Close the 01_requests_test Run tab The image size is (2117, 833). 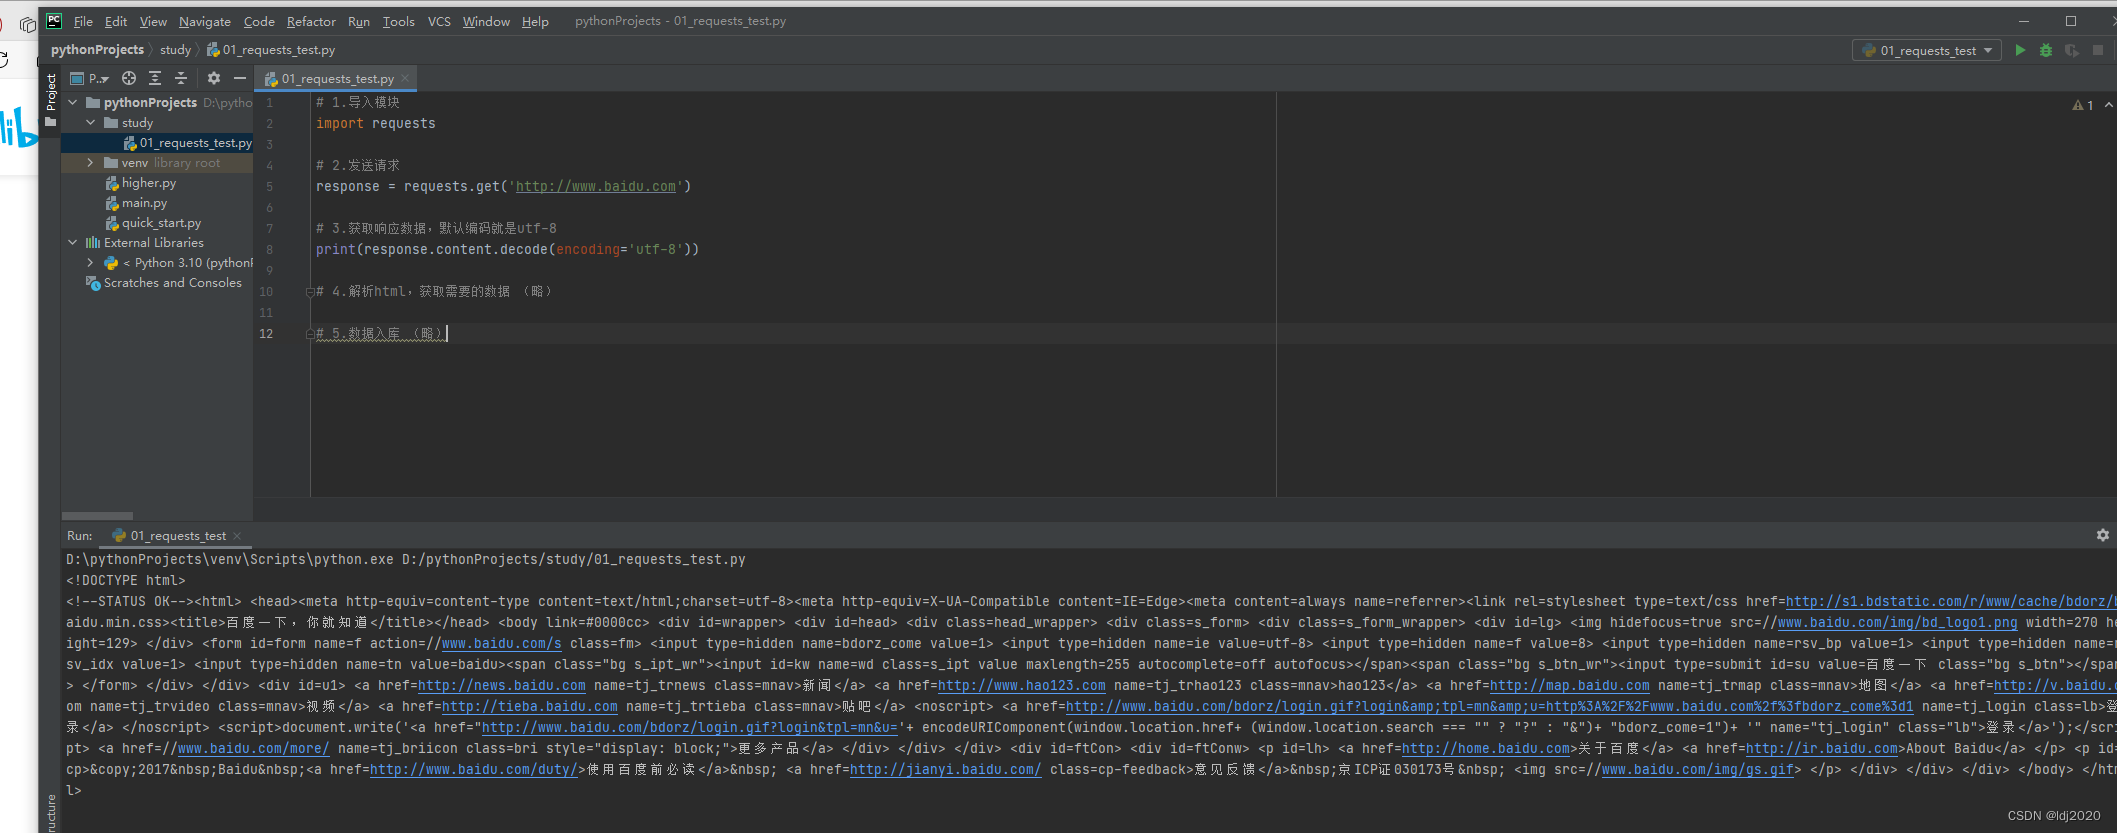tap(237, 536)
